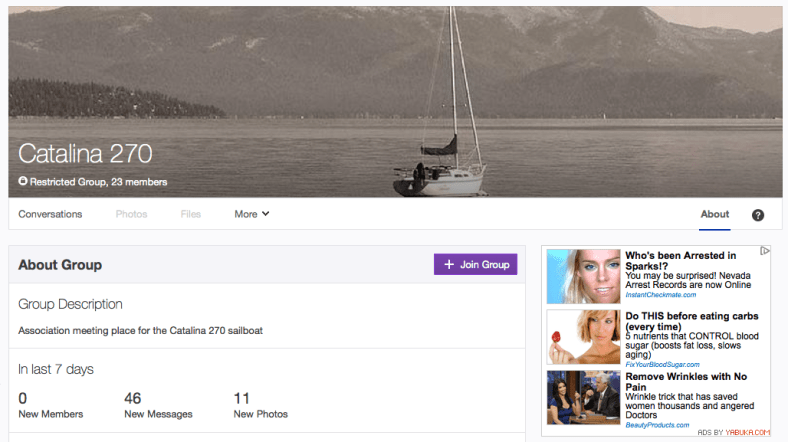Switch to the About tab

click(714, 214)
